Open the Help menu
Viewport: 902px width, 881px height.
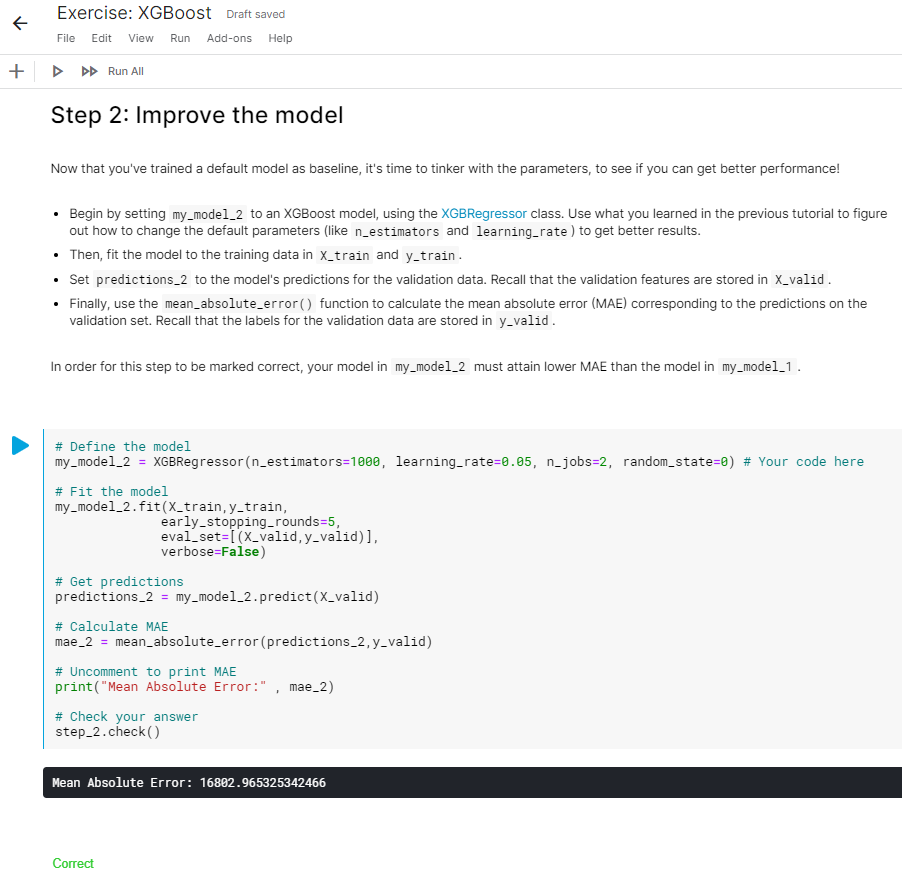click(x=280, y=38)
